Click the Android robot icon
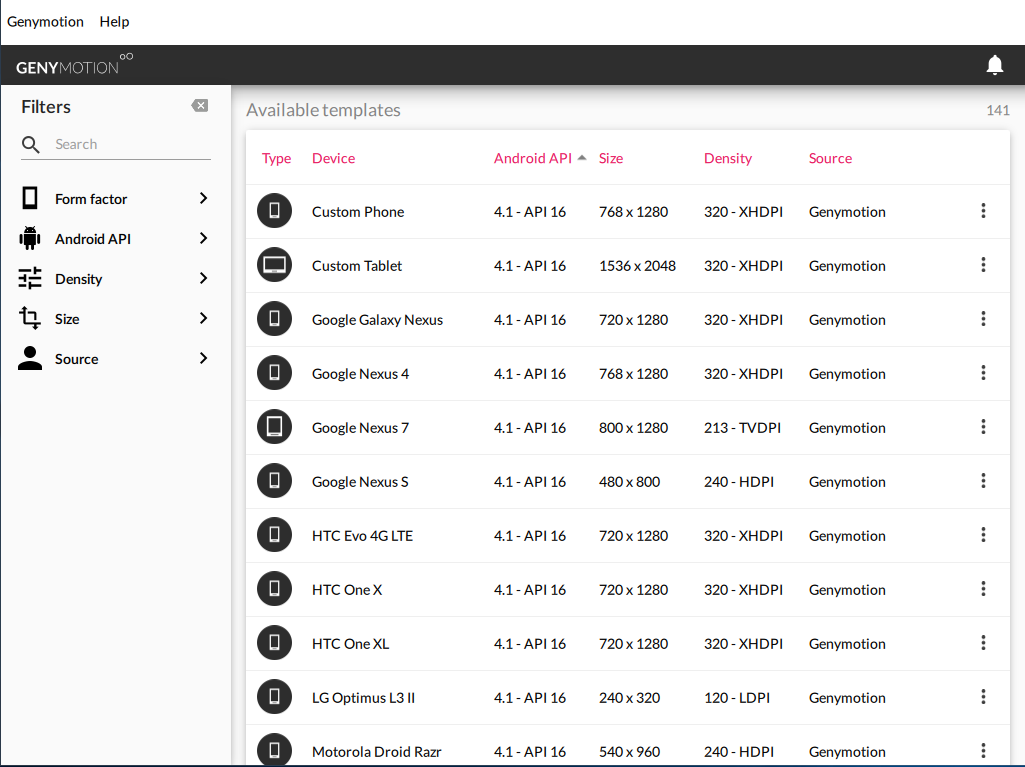The width and height of the screenshot is (1025, 767). point(30,238)
